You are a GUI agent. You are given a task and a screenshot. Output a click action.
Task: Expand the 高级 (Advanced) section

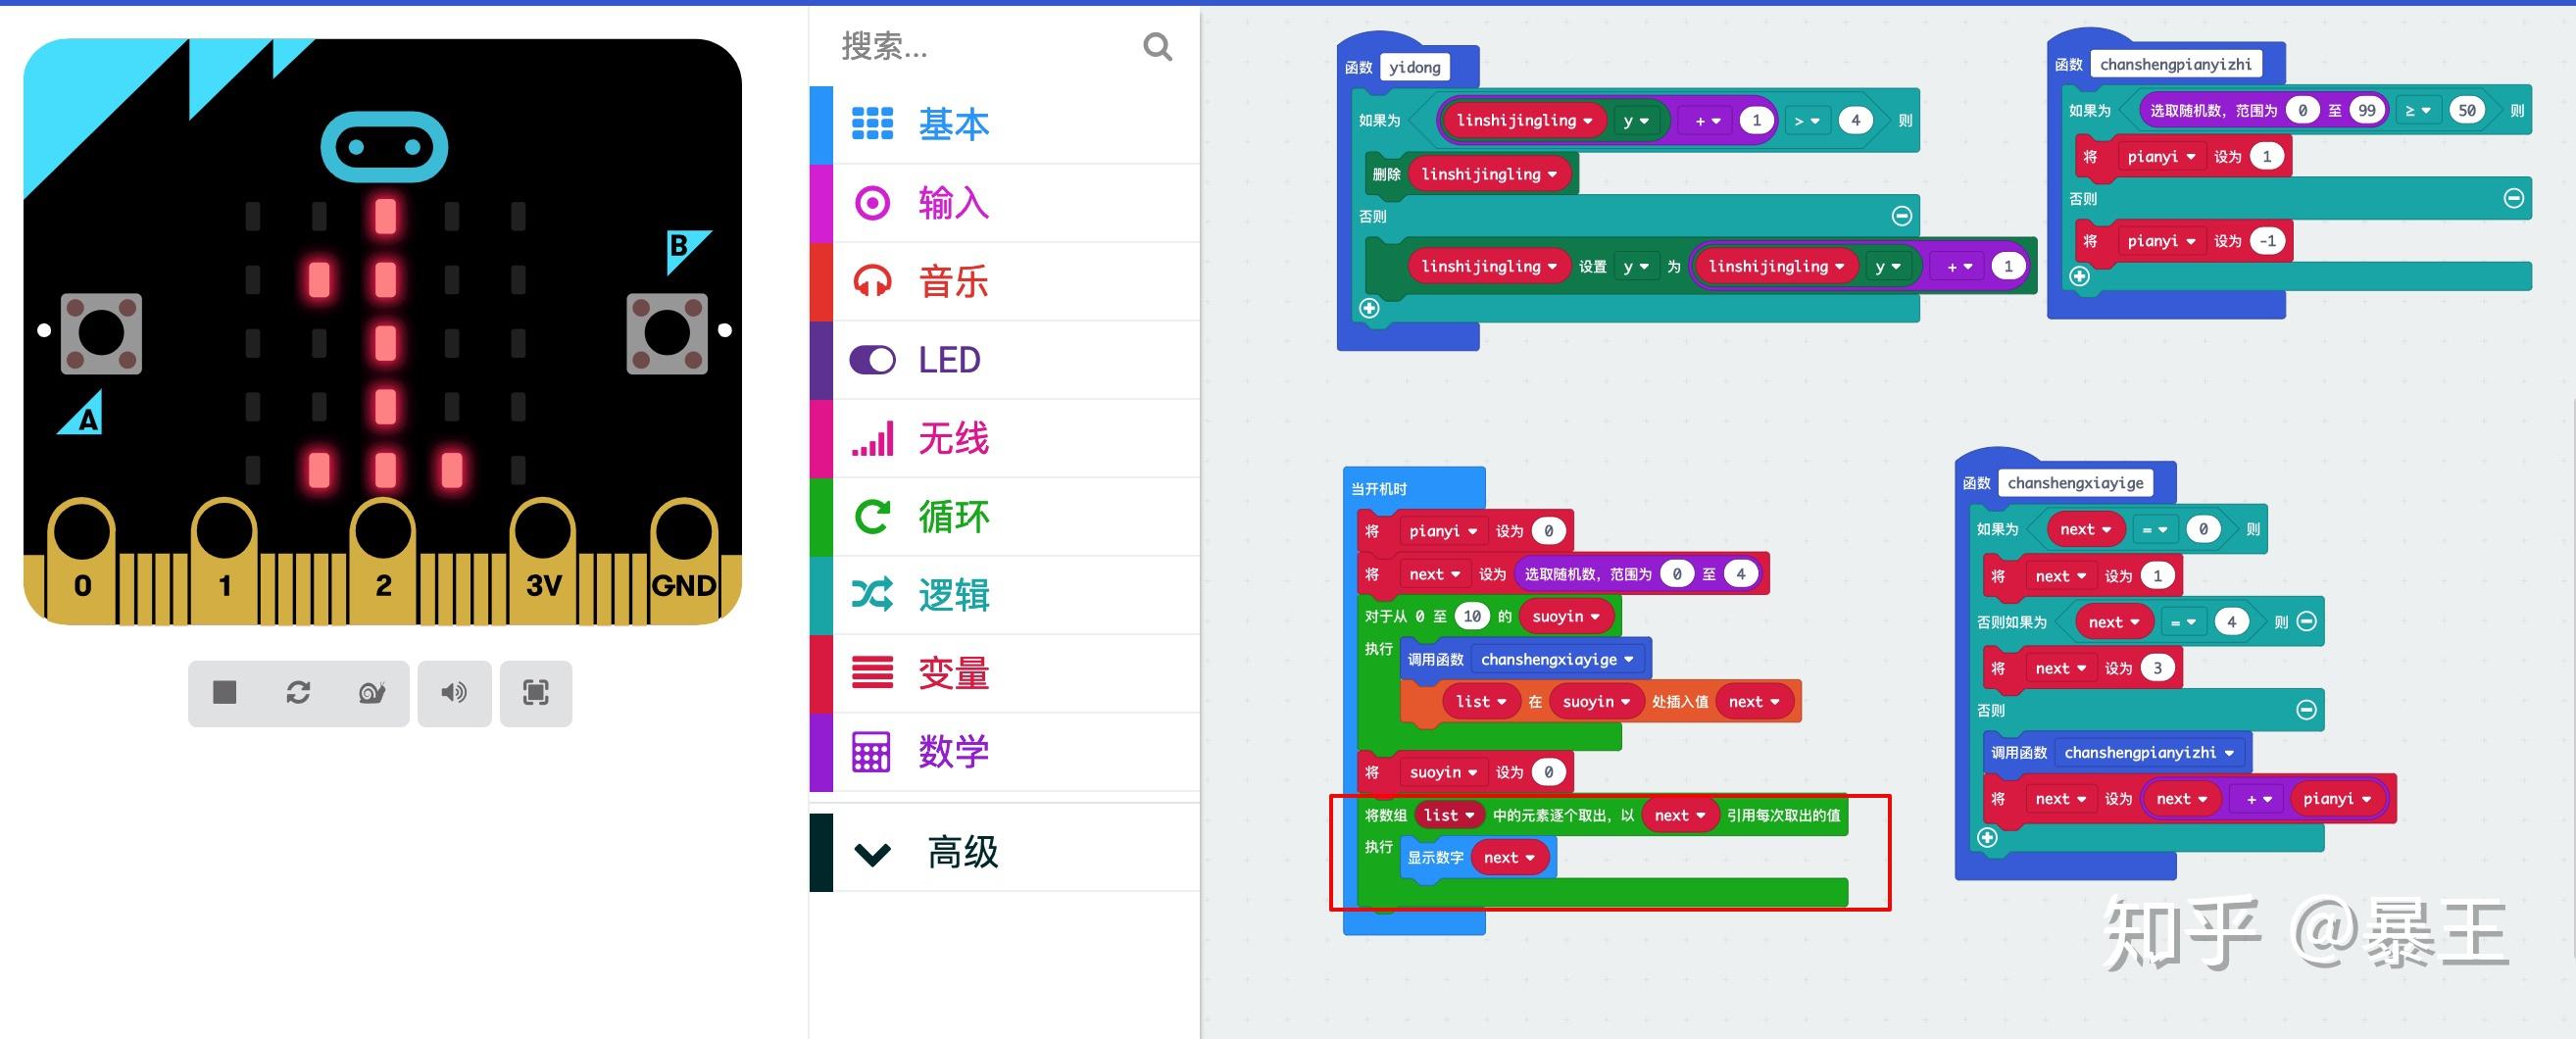[x=959, y=851]
